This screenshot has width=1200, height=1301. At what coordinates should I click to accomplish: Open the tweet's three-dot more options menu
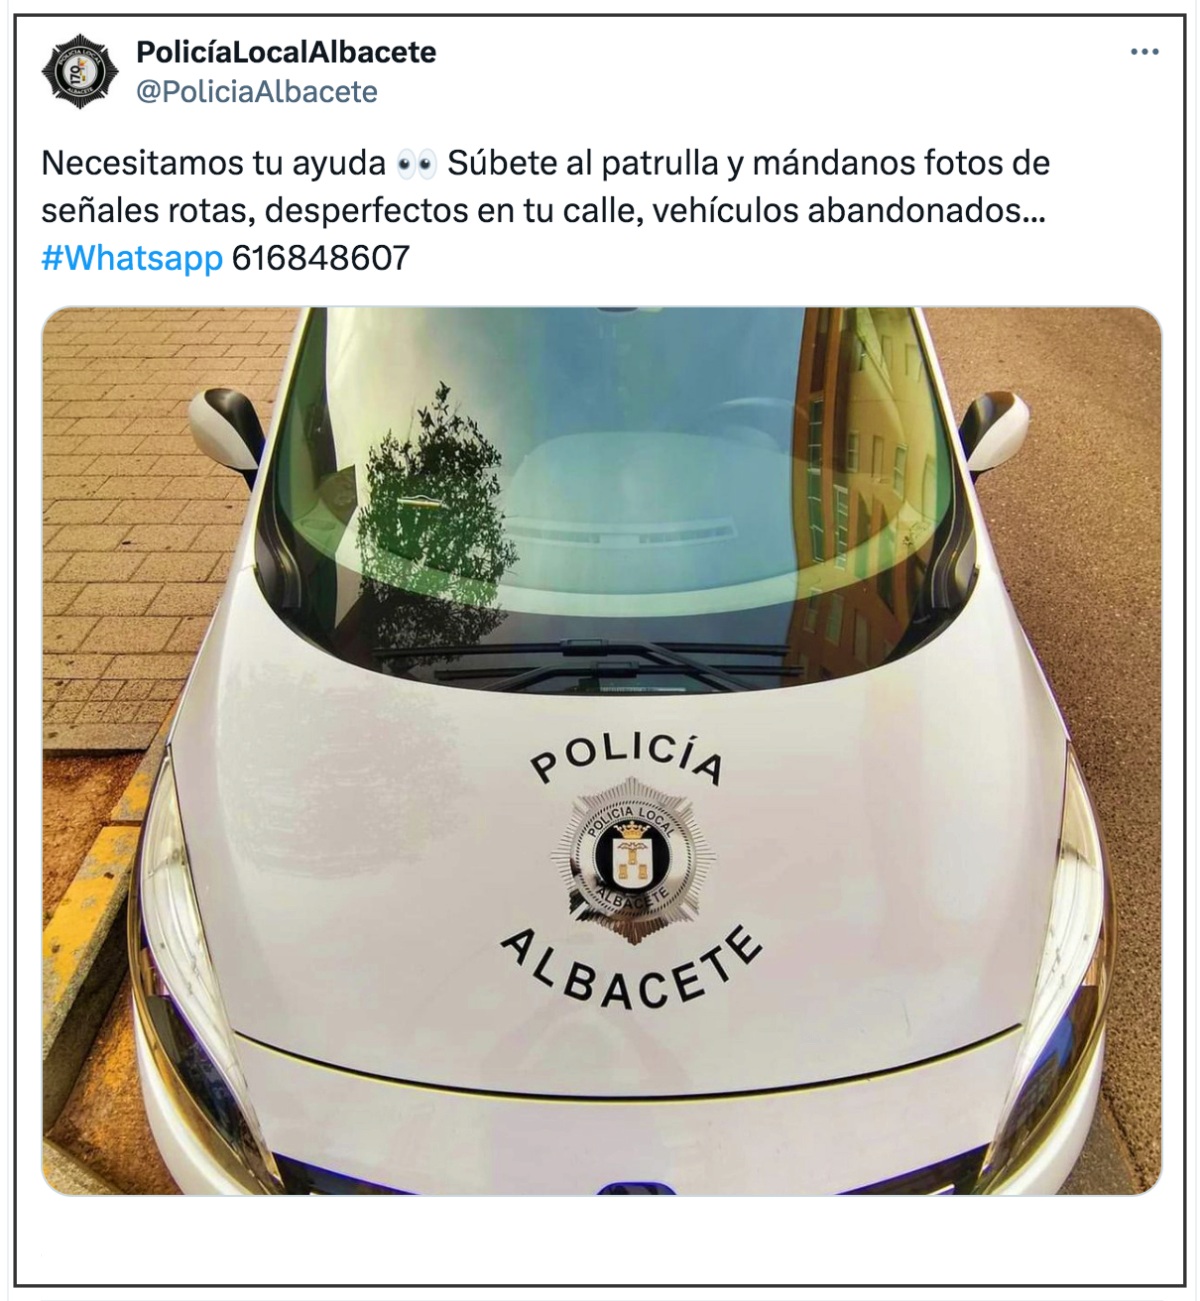click(1144, 52)
